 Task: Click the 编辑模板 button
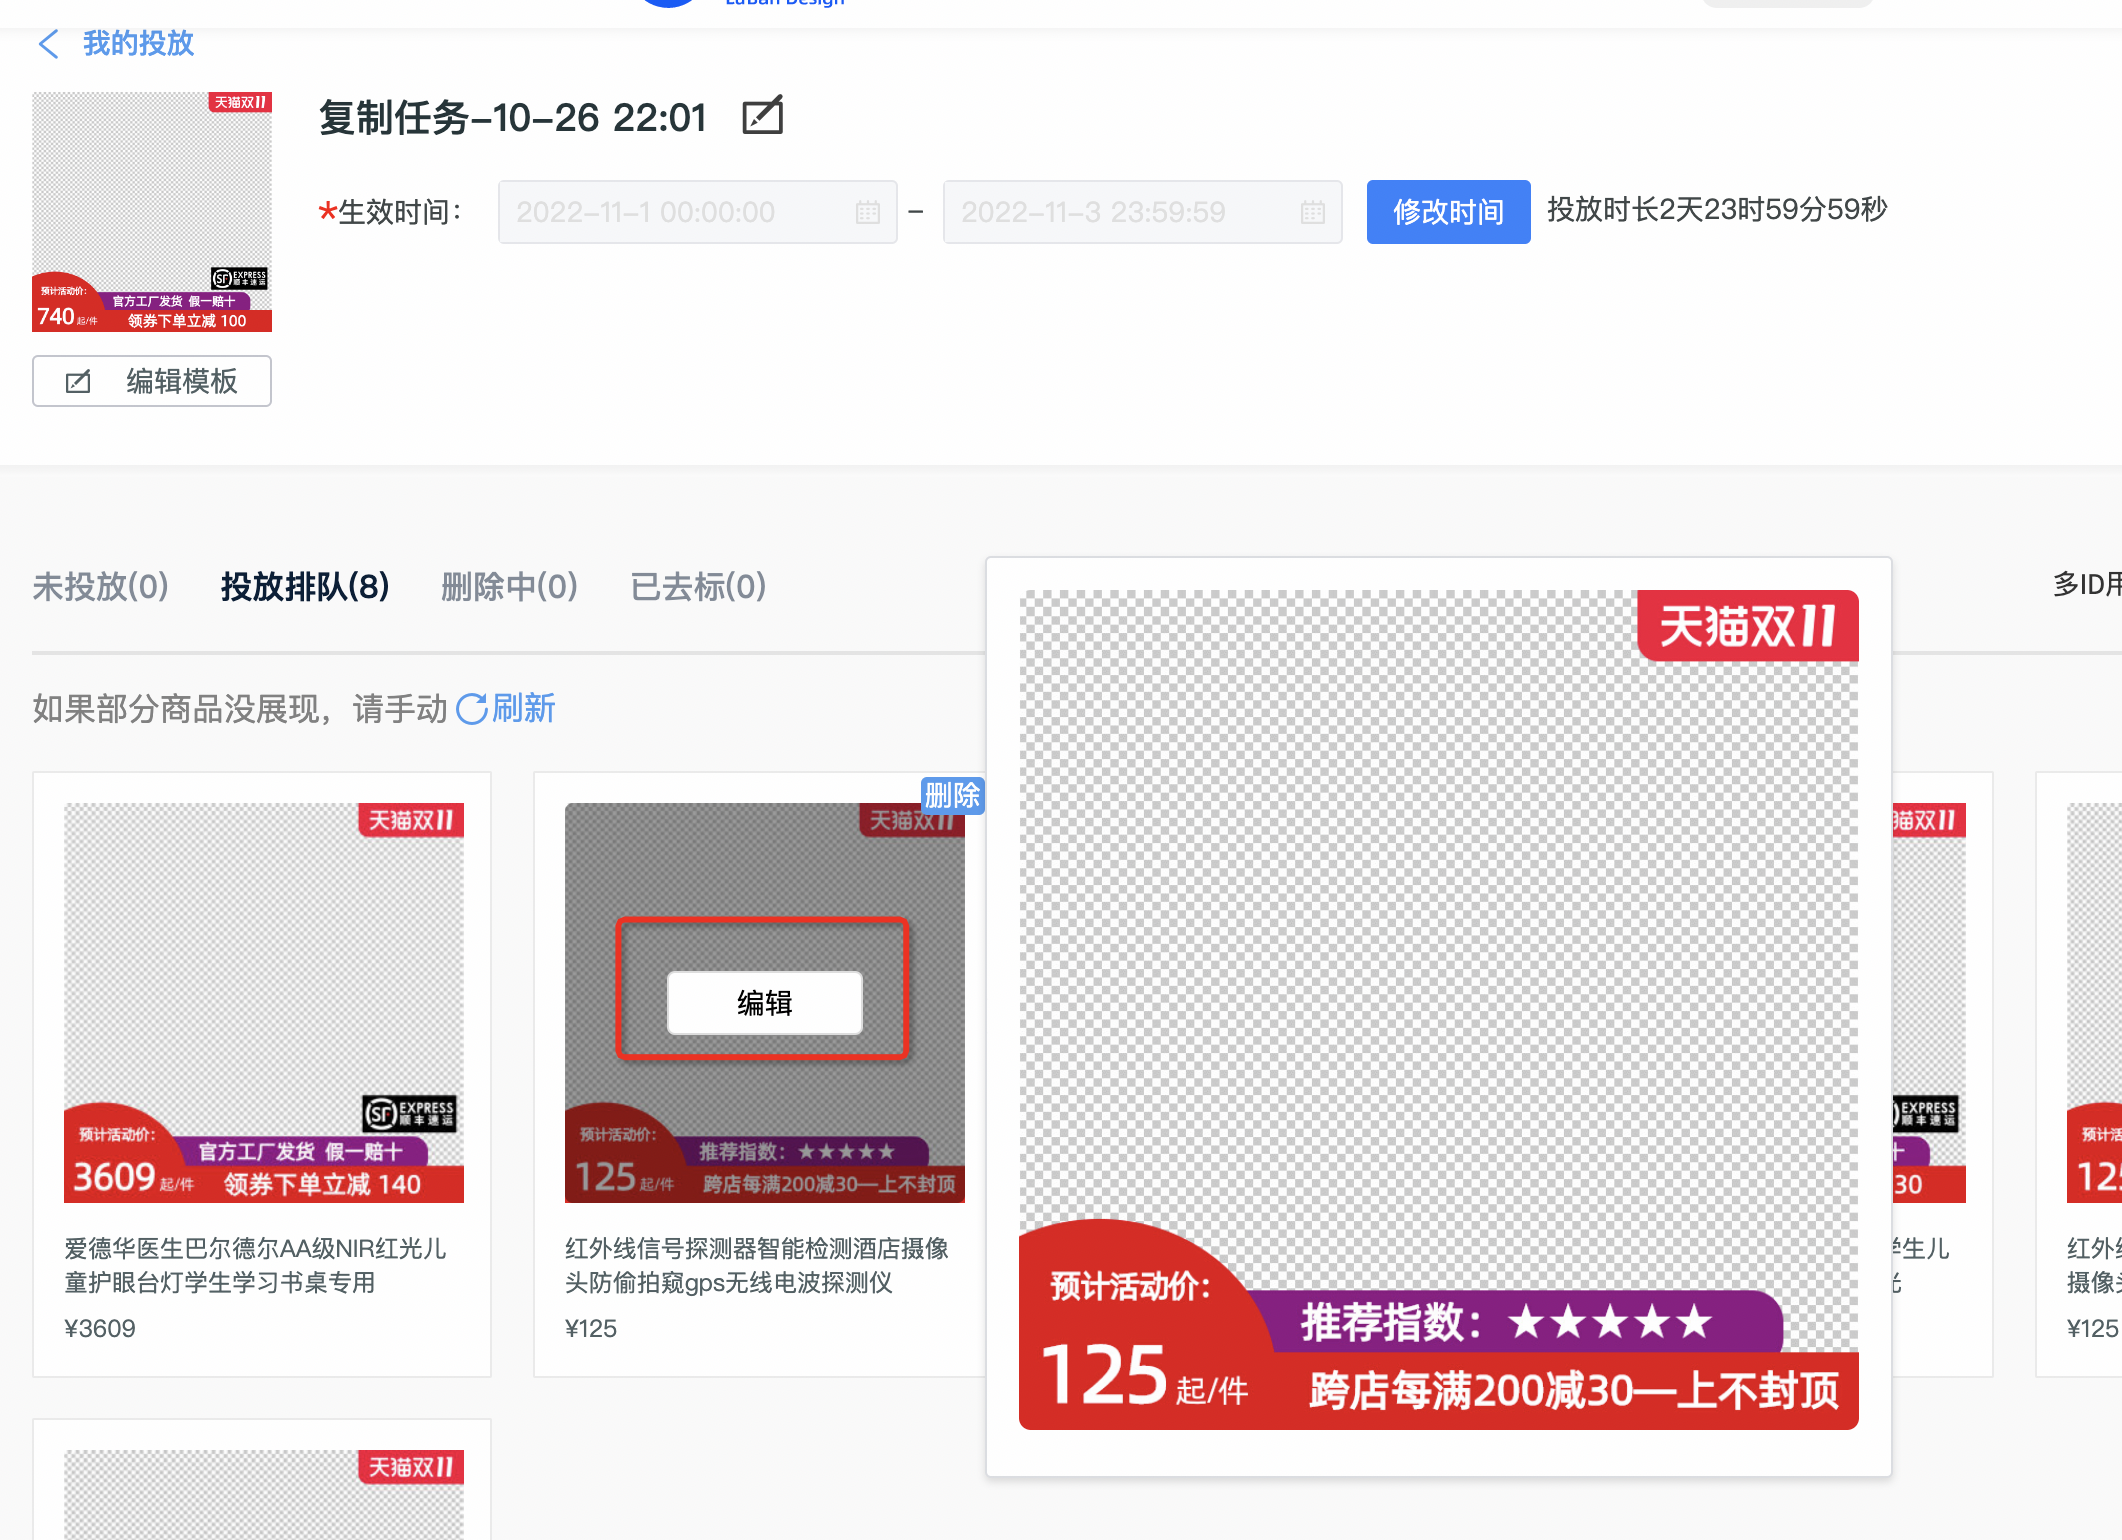(x=152, y=381)
